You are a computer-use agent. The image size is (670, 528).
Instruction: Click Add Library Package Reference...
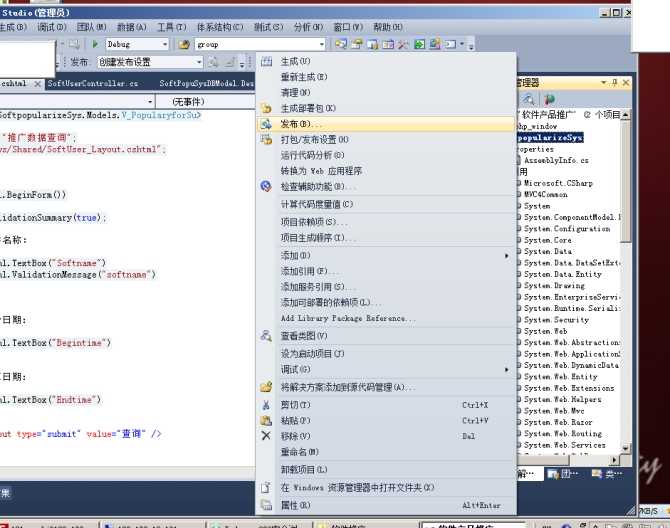[x=386, y=318]
